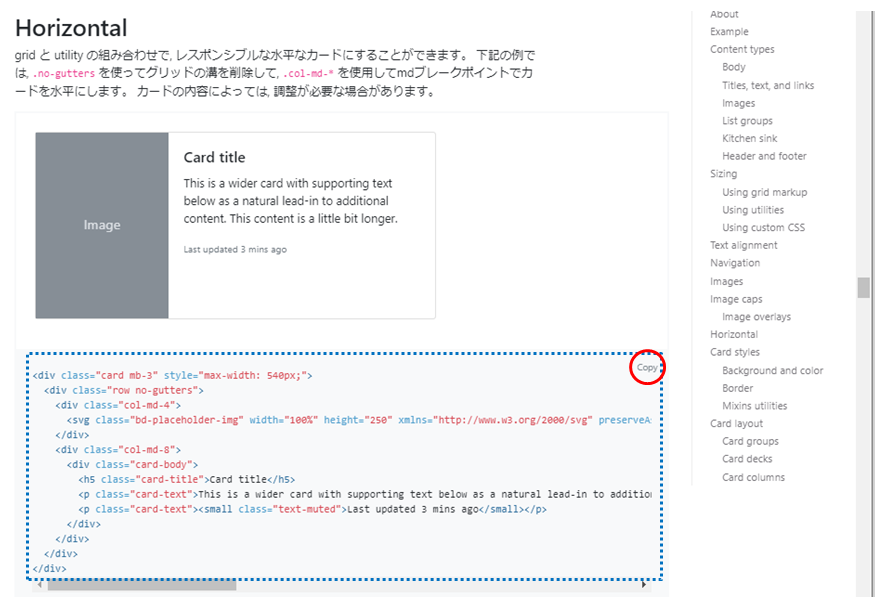The width and height of the screenshot is (875, 600).
Task: Open the List groups link
Action: click(x=747, y=121)
